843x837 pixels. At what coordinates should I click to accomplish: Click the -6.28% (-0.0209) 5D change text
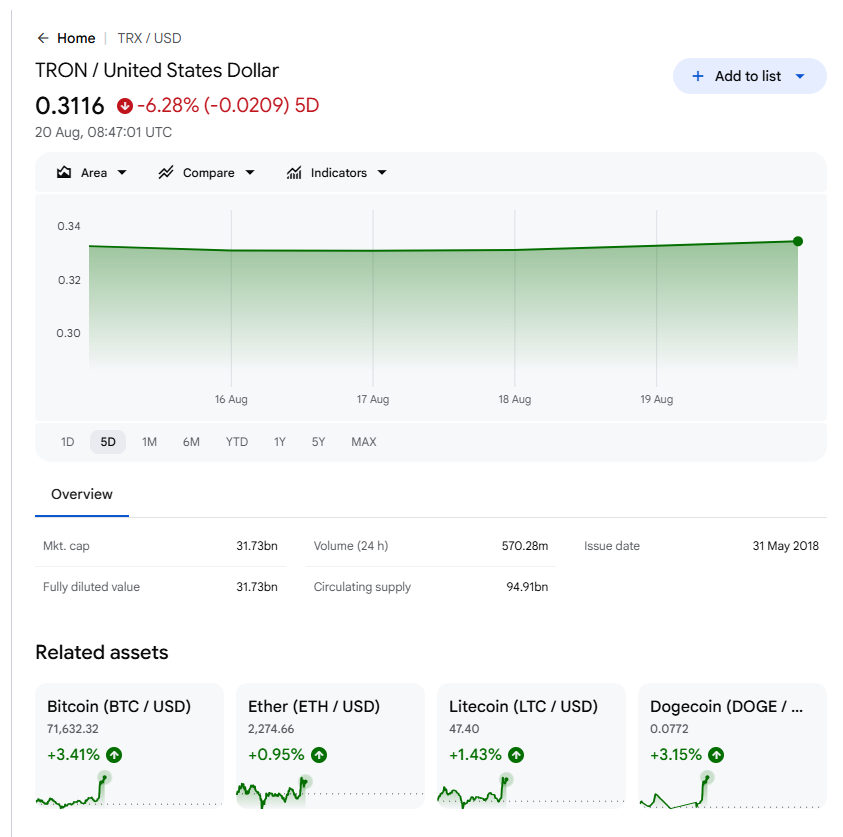pyautogui.click(x=228, y=106)
